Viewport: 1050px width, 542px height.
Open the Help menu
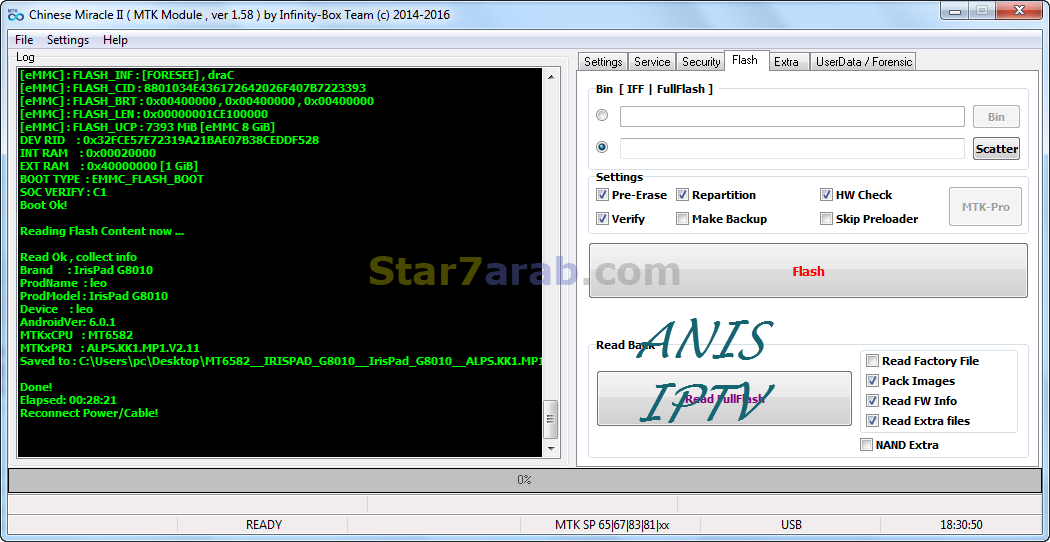115,40
